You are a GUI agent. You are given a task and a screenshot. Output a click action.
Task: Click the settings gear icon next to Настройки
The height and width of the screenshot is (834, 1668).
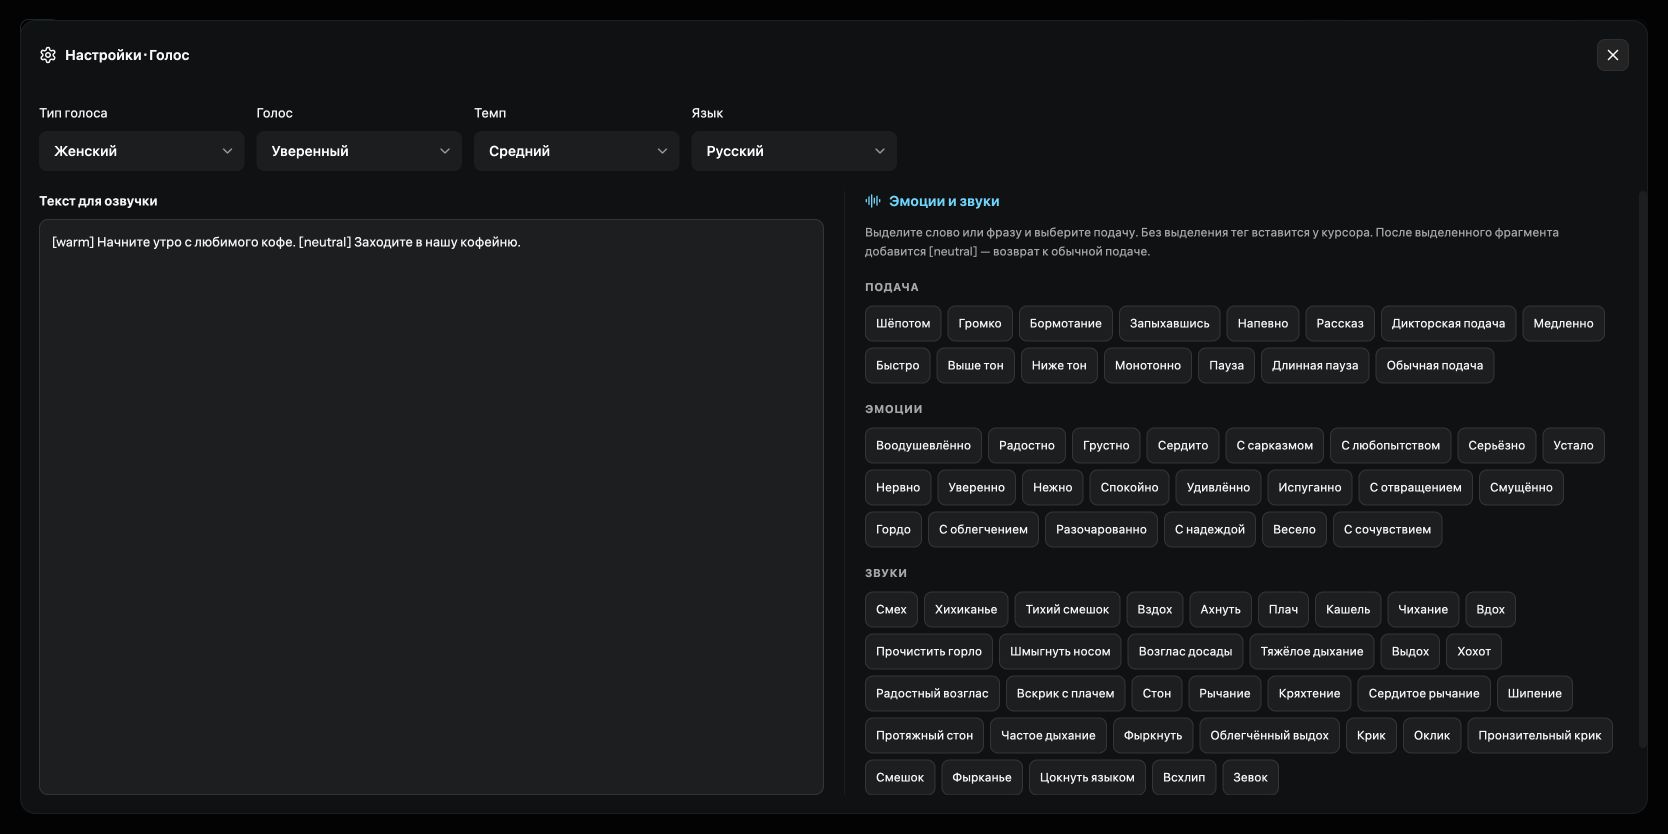[48, 55]
